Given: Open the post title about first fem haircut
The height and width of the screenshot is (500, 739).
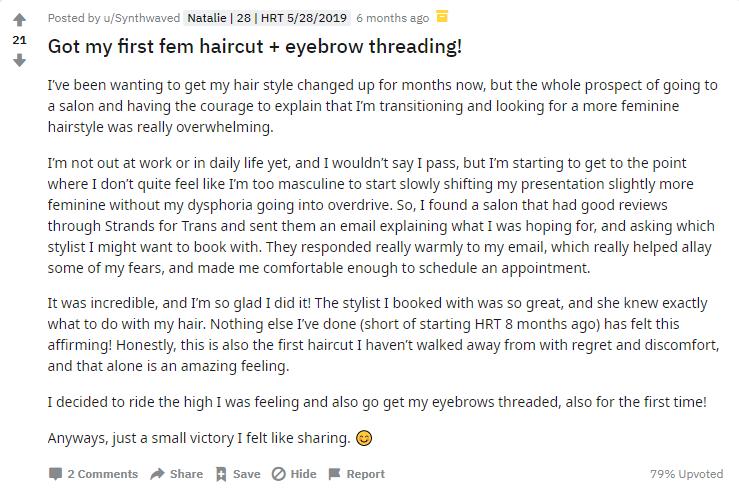Looking at the screenshot, I should point(255,47).
